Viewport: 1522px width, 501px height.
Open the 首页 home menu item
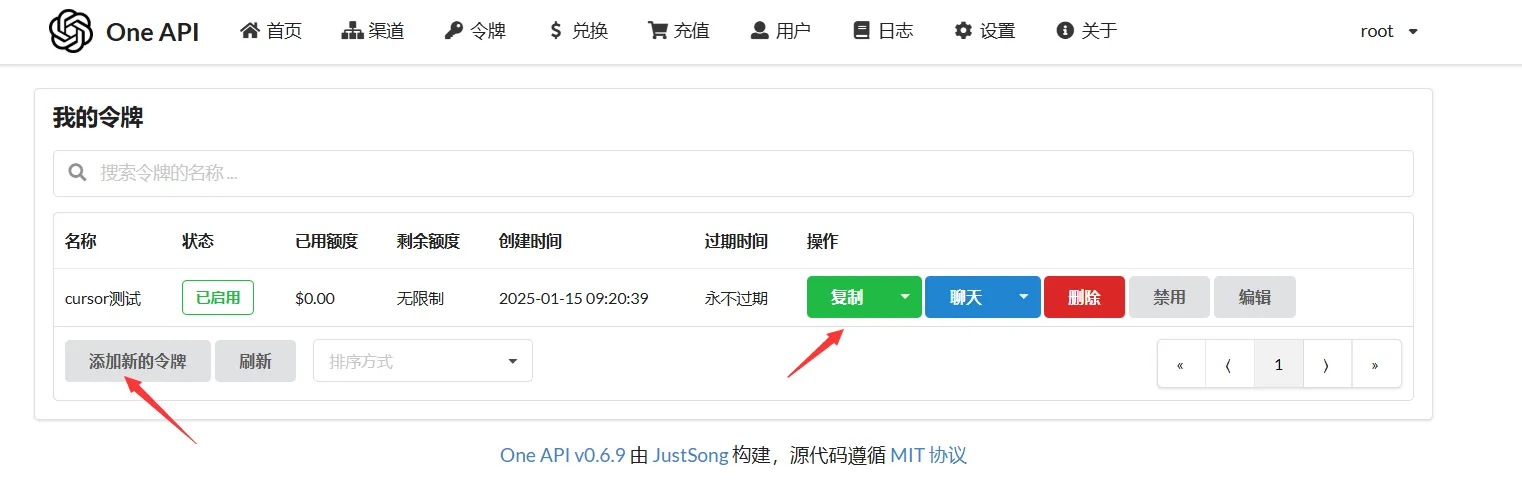(271, 31)
